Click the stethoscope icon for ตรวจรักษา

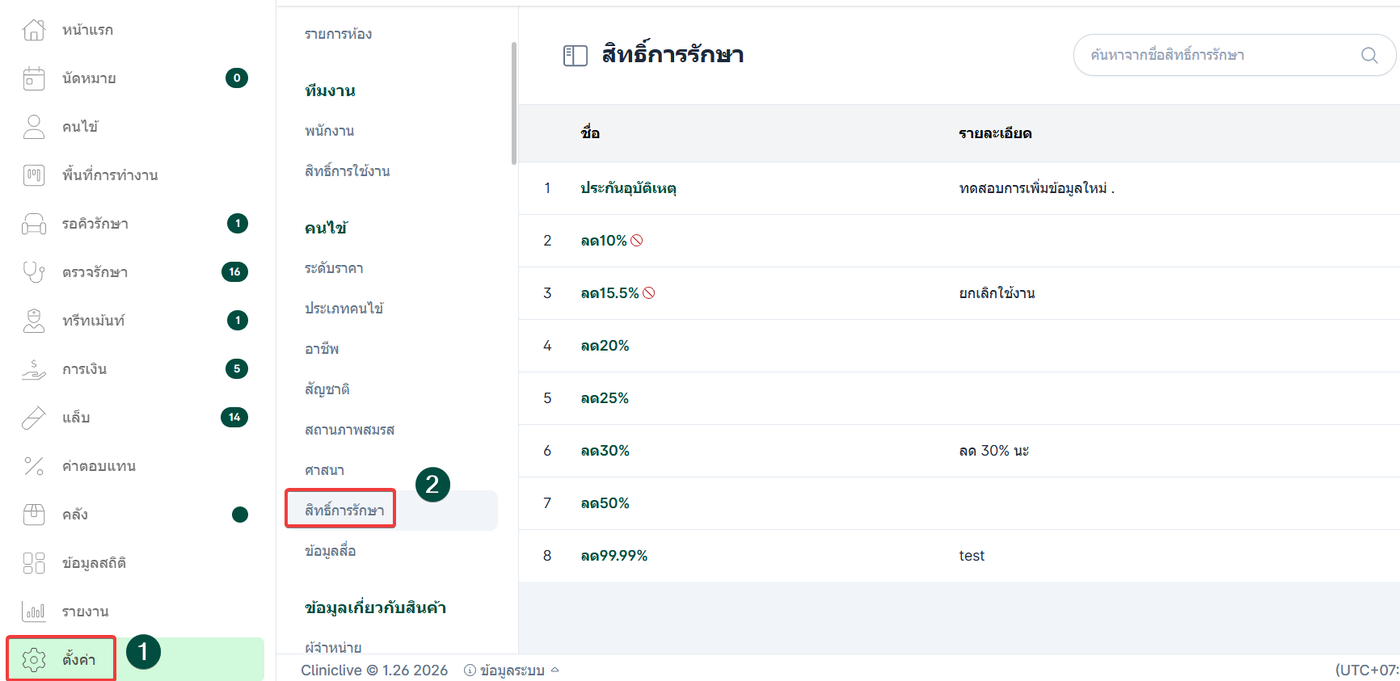pyautogui.click(x=34, y=272)
